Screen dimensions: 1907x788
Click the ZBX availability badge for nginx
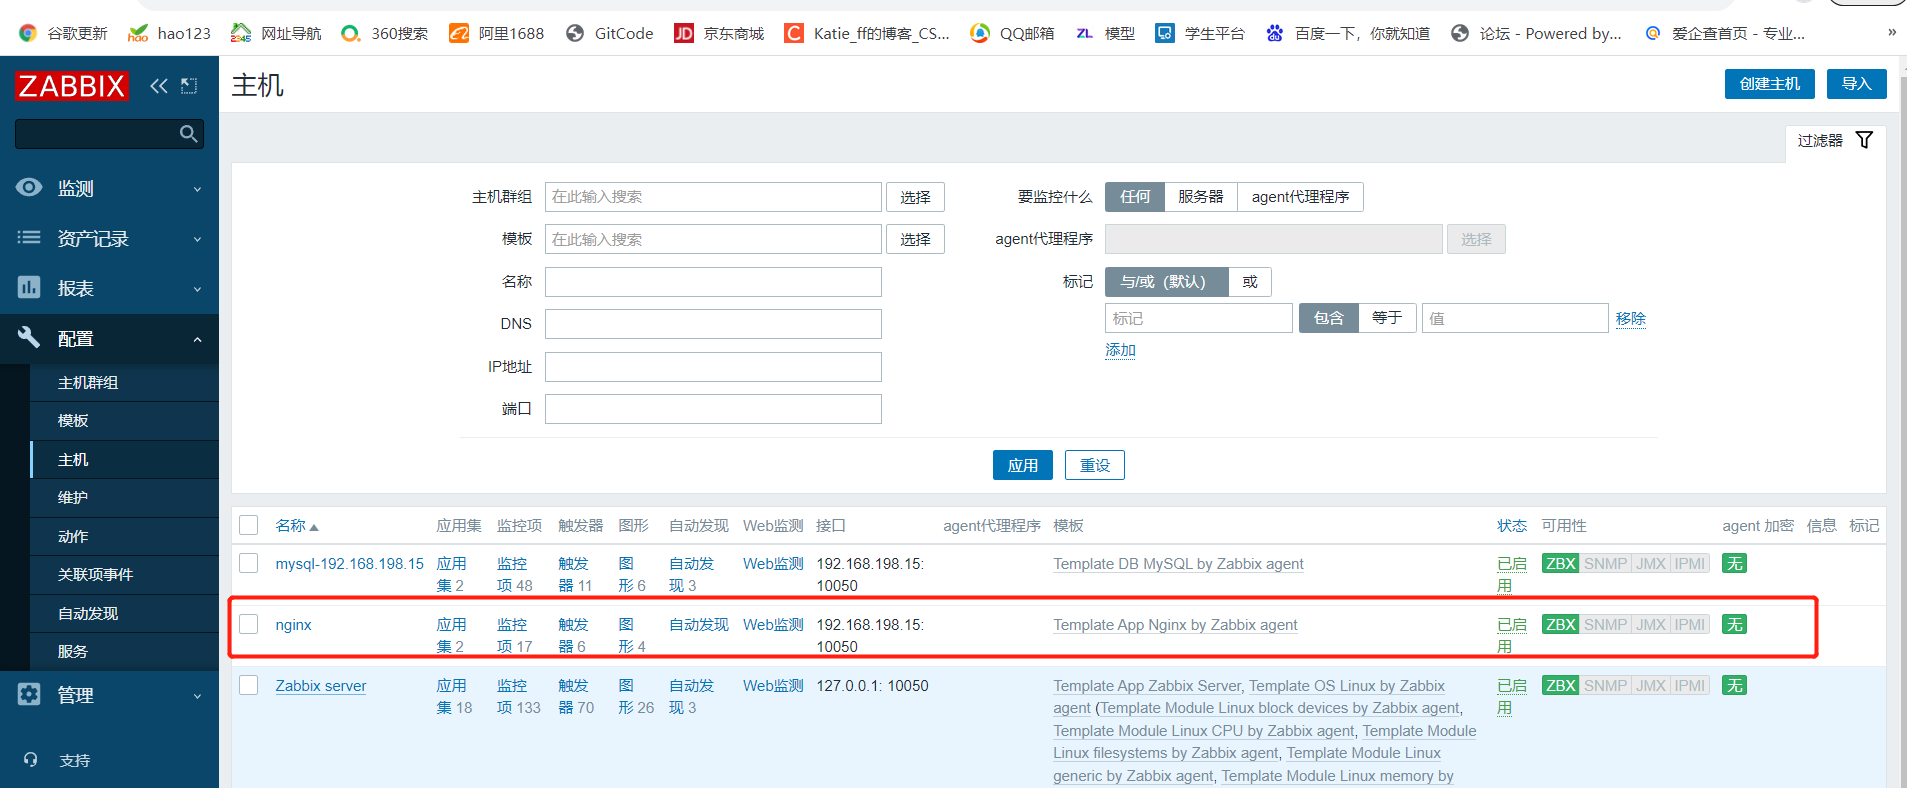point(1560,624)
